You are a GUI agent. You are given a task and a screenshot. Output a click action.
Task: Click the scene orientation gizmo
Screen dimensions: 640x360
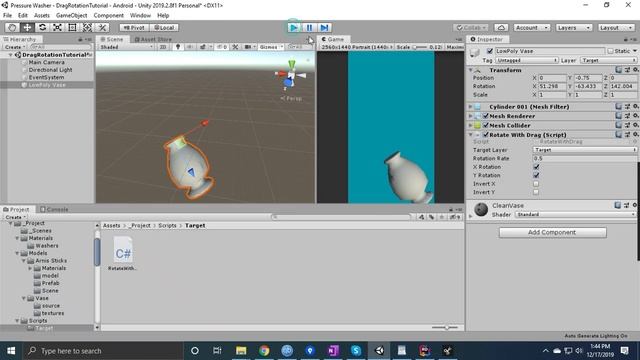point(291,75)
